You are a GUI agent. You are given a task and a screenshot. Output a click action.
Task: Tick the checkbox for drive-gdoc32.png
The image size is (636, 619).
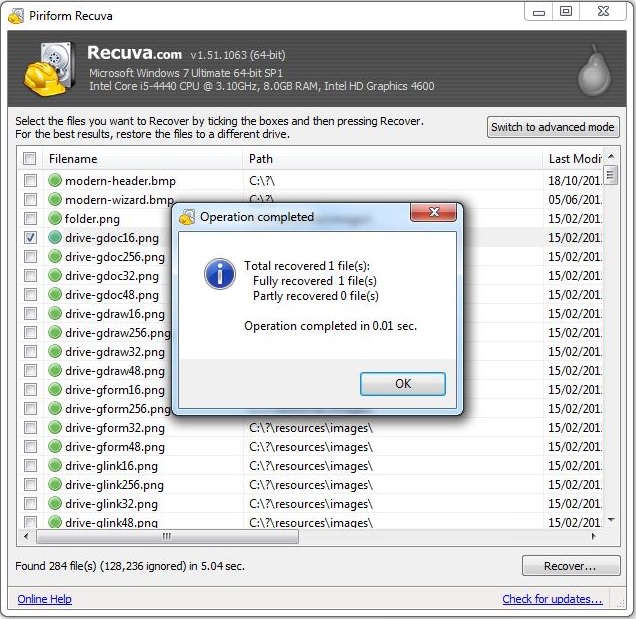click(30, 276)
